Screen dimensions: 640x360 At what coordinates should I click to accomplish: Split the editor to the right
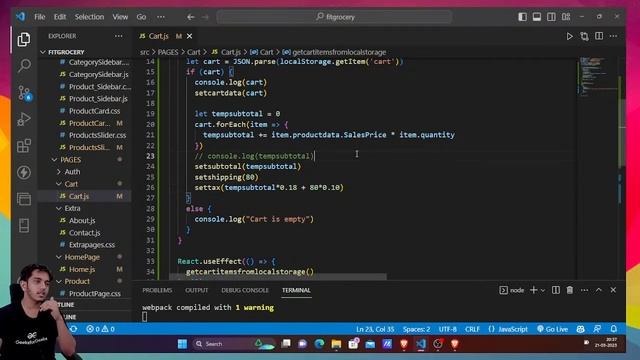(x=599, y=36)
